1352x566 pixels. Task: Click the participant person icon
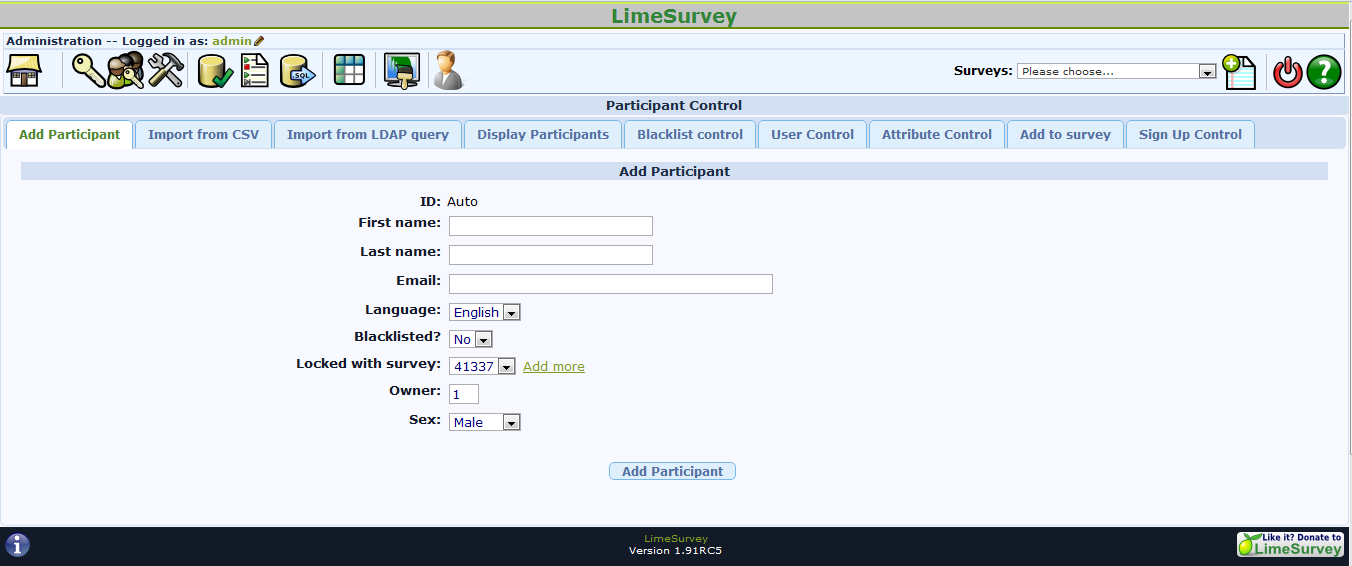click(448, 71)
